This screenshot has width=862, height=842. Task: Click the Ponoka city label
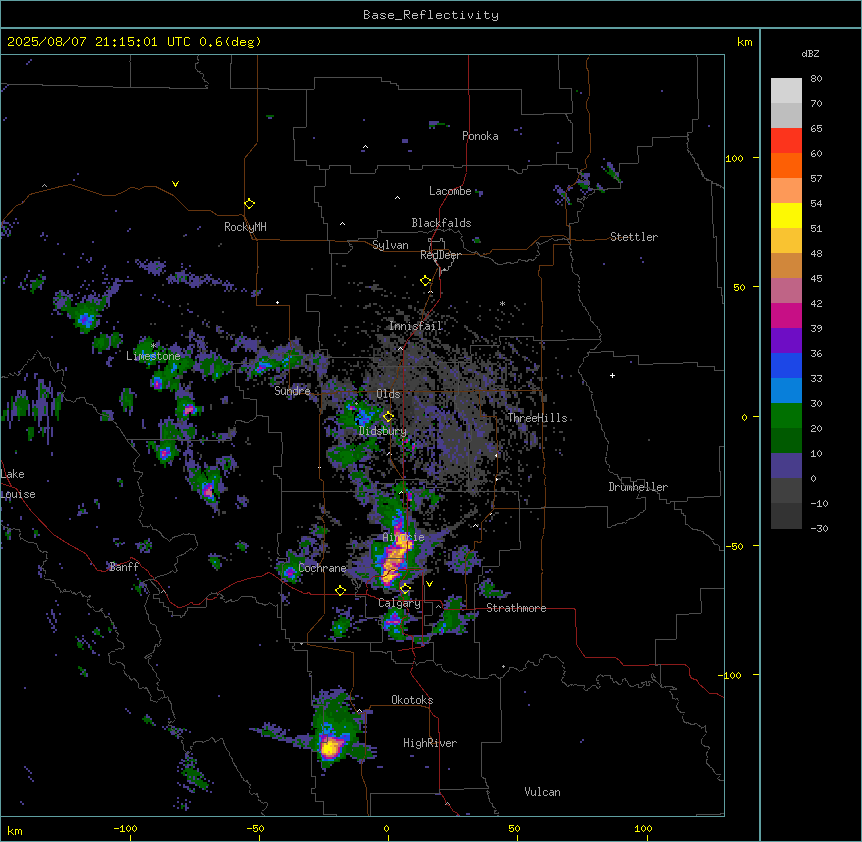(480, 136)
